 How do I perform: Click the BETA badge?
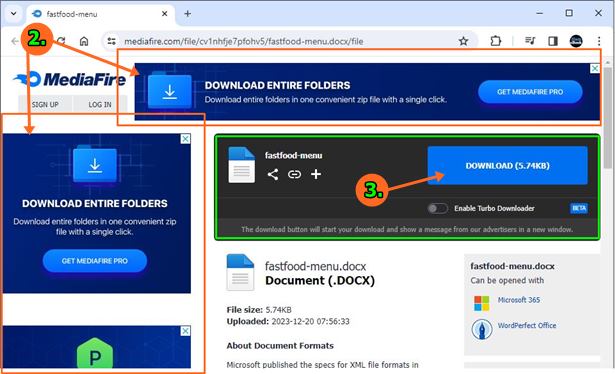pos(579,208)
